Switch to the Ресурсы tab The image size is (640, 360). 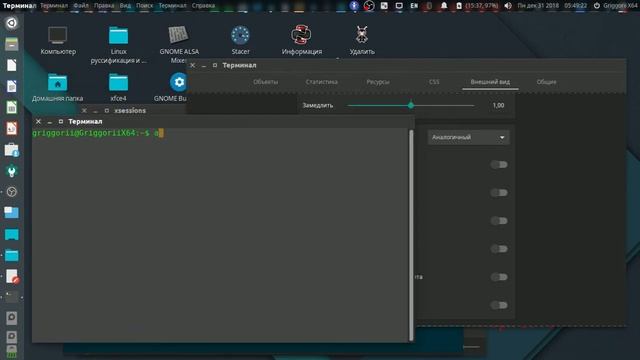378,82
